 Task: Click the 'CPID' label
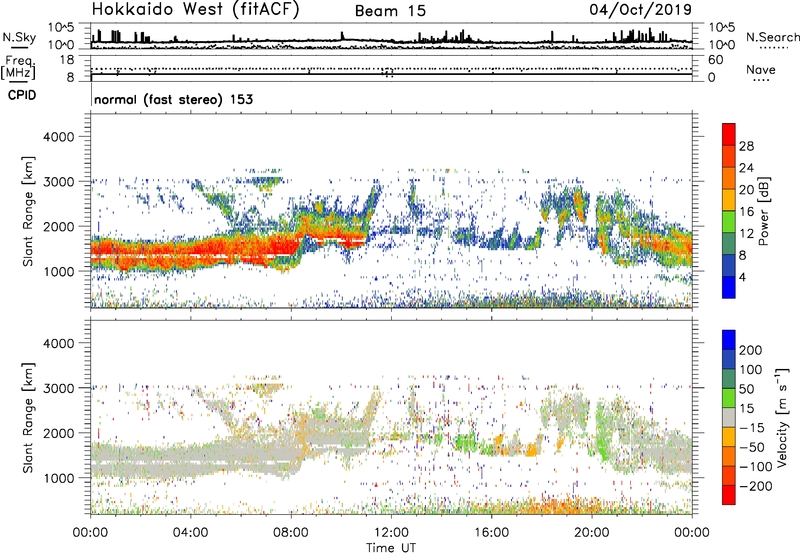click(x=22, y=95)
